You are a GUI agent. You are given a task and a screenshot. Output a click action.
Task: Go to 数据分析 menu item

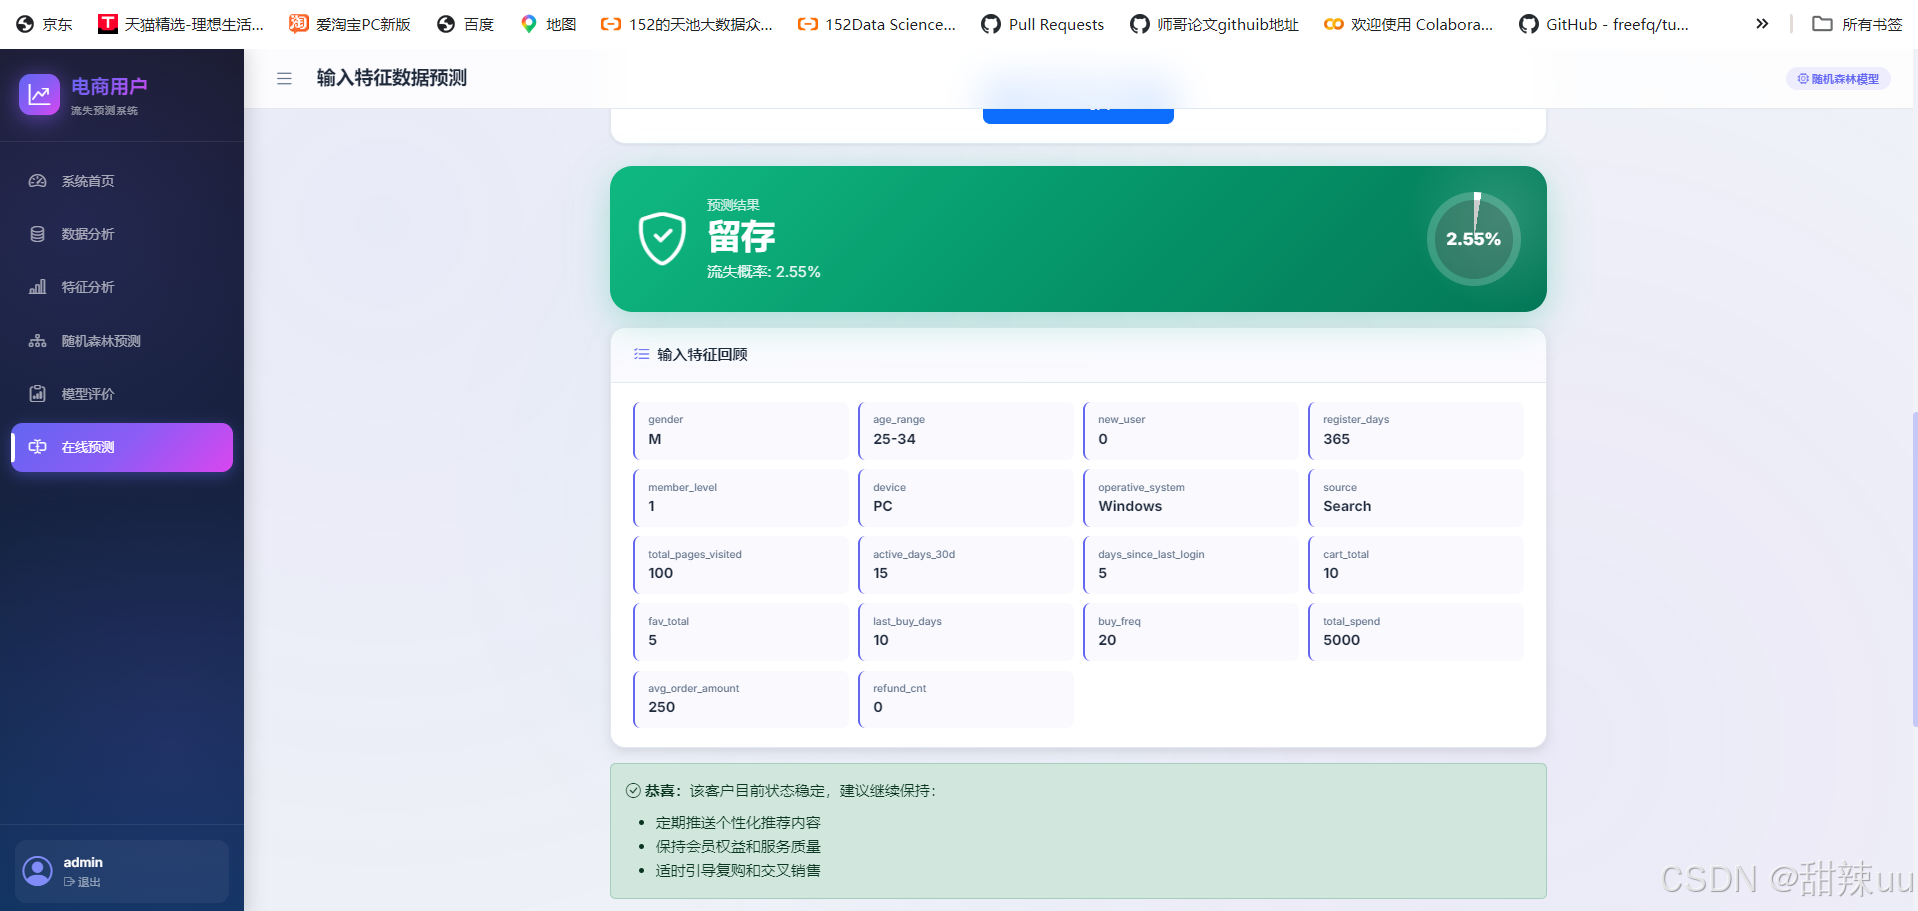122,234
